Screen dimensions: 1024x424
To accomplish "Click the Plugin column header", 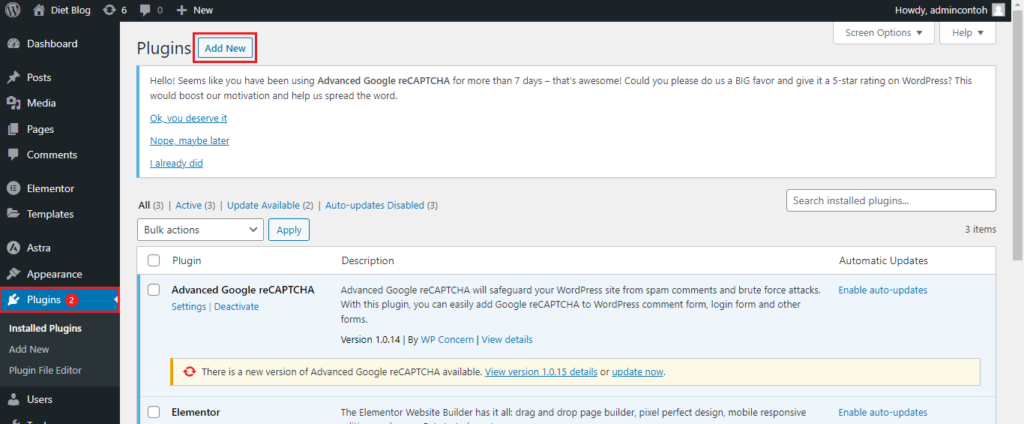I will tap(187, 261).
